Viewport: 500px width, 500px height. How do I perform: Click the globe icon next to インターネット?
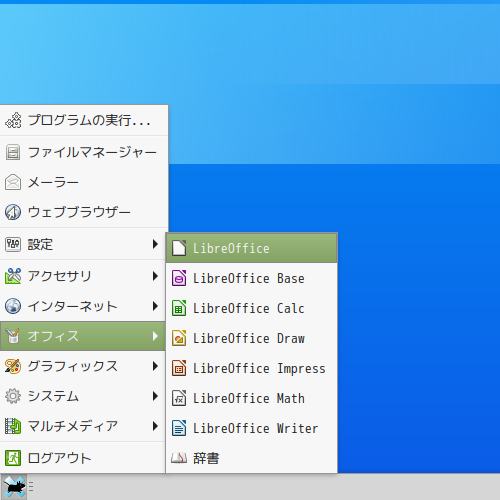tap(13, 306)
